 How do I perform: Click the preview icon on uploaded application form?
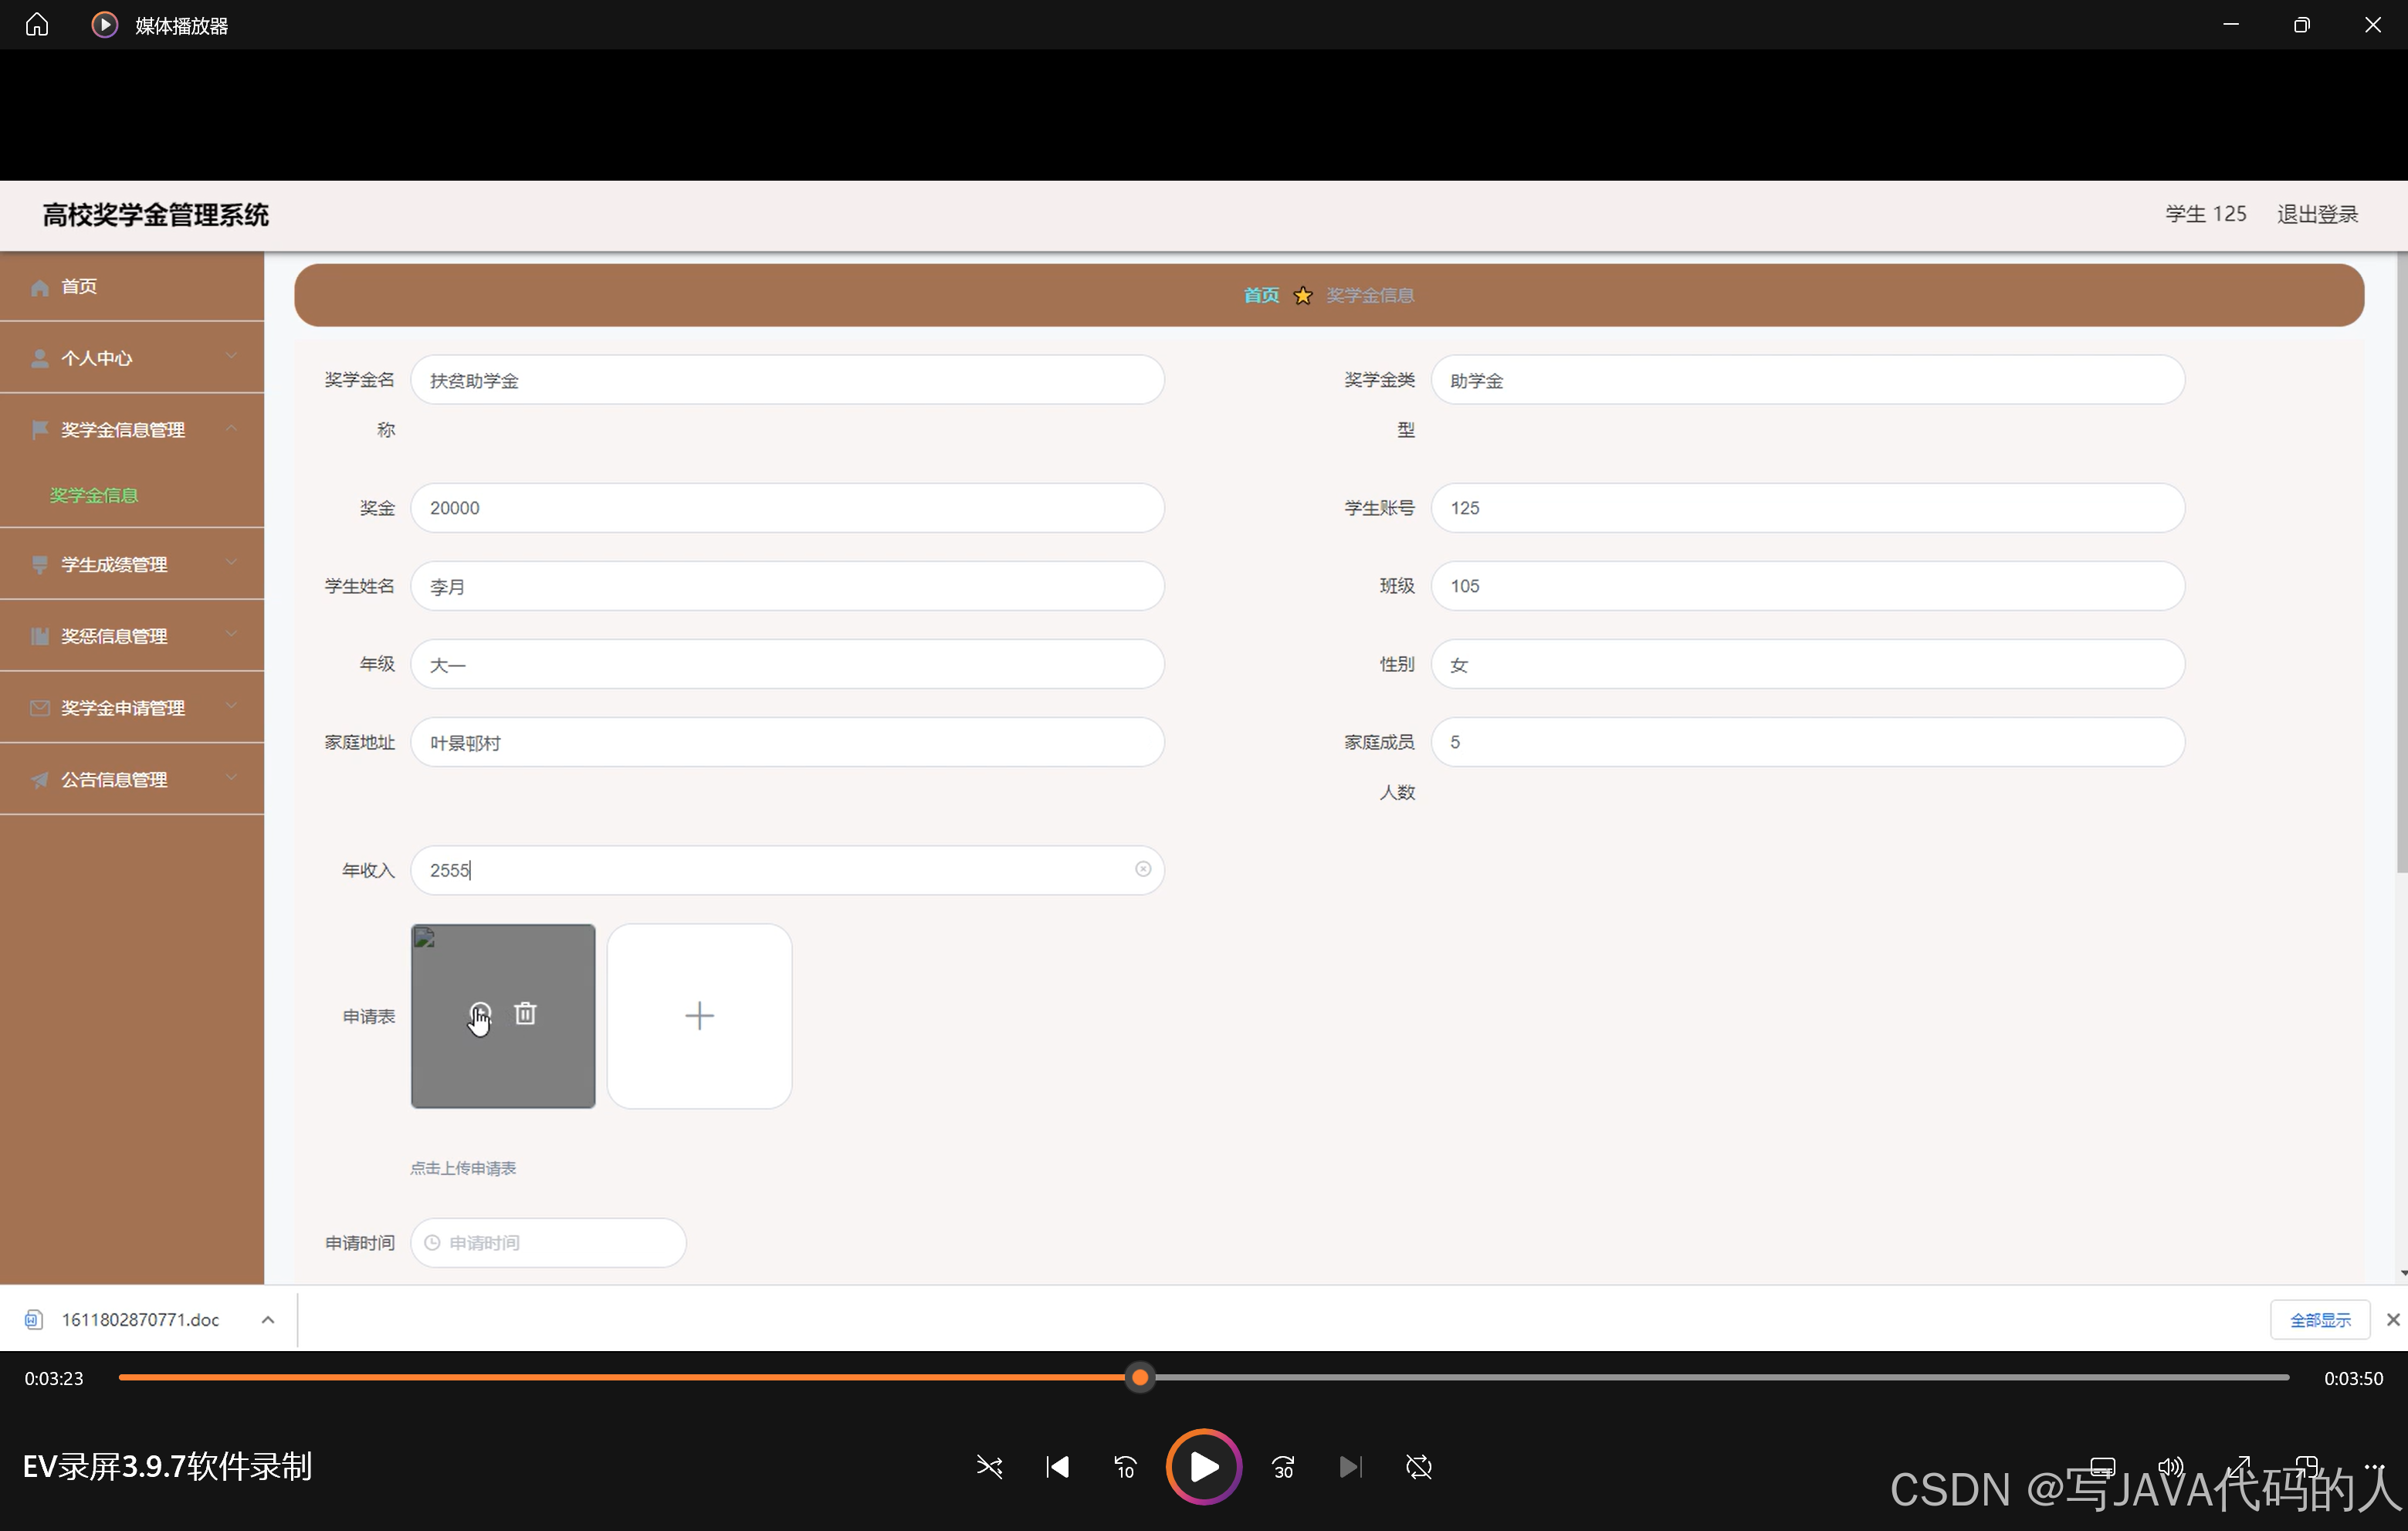click(480, 1013)
